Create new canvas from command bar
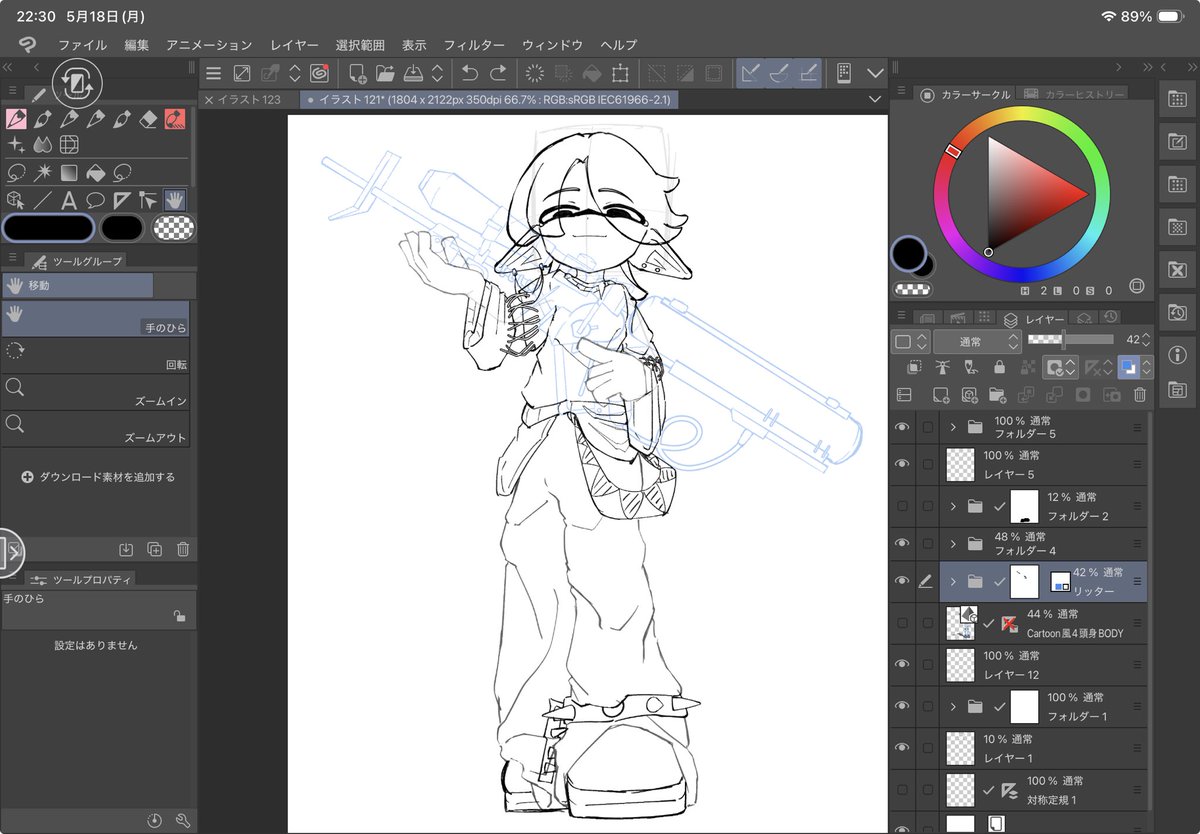1200x834 pixels. (358, 73)
